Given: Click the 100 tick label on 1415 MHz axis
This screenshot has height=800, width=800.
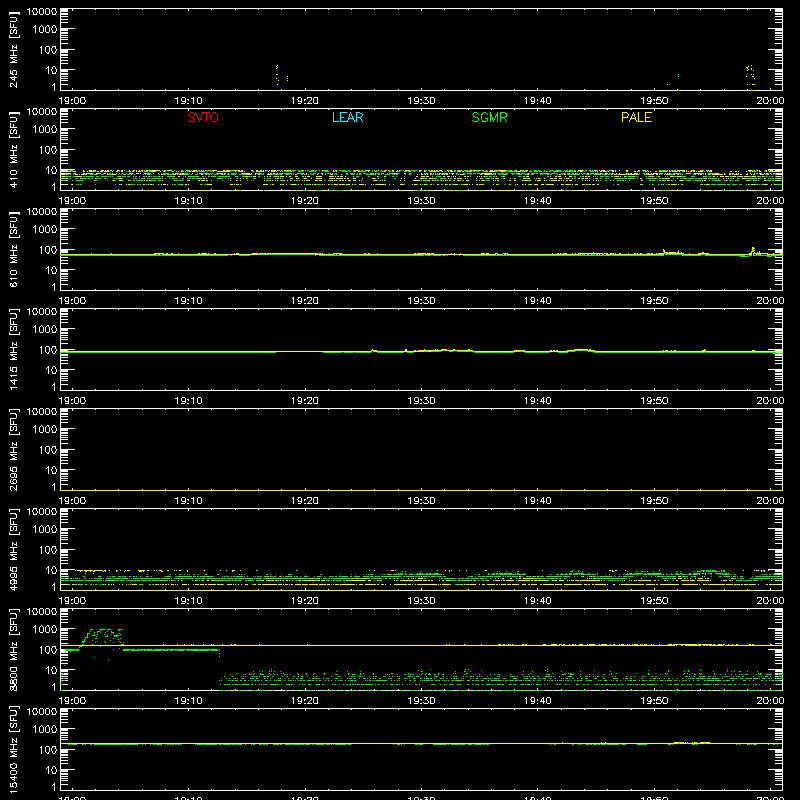Looking at the screenshot, I should (48, 350).
